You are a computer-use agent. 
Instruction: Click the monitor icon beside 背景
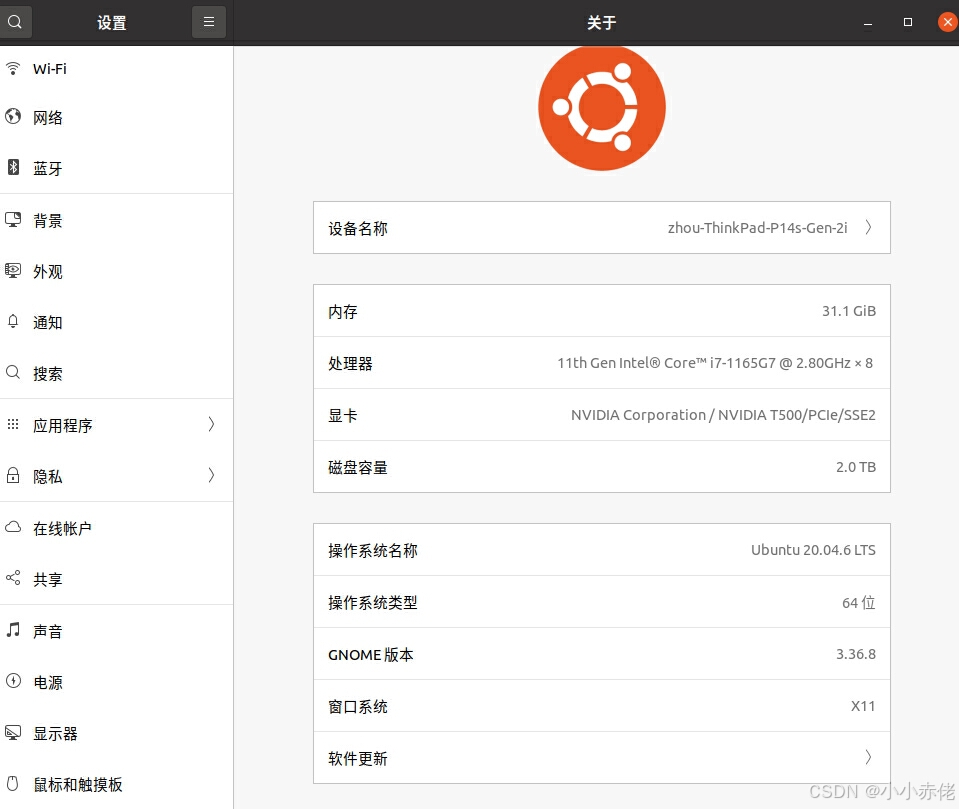(13, 220)
